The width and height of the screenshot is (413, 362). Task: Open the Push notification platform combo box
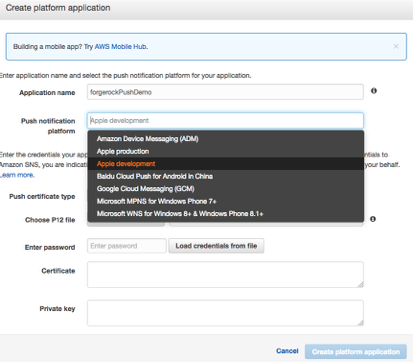coord(225,121)
